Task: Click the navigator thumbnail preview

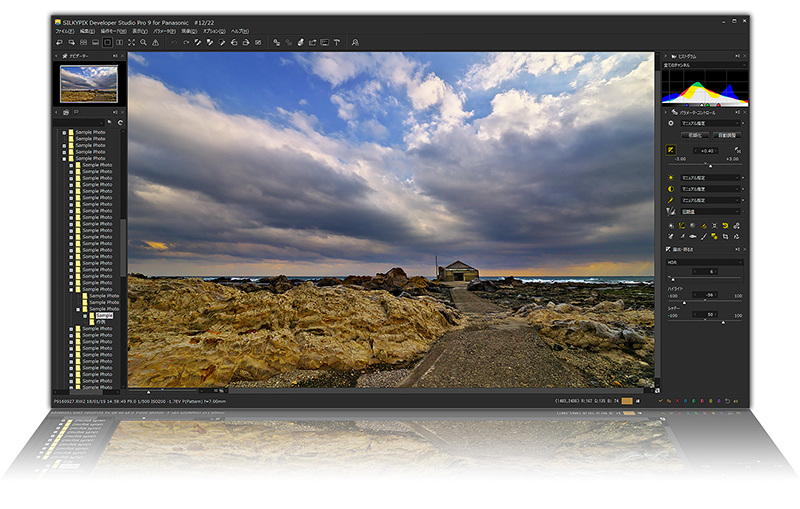Action: pos(89,84)
